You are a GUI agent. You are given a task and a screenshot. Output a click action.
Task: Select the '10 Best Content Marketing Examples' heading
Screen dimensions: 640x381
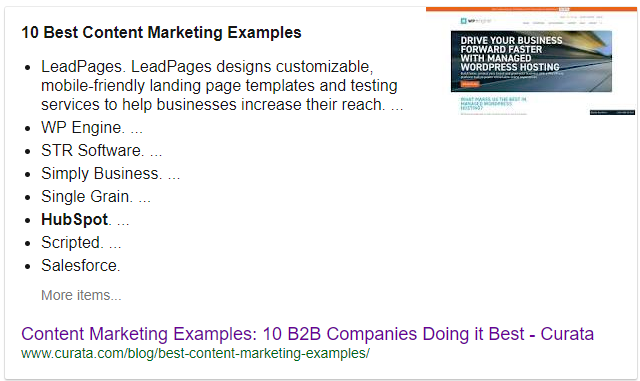161,32
